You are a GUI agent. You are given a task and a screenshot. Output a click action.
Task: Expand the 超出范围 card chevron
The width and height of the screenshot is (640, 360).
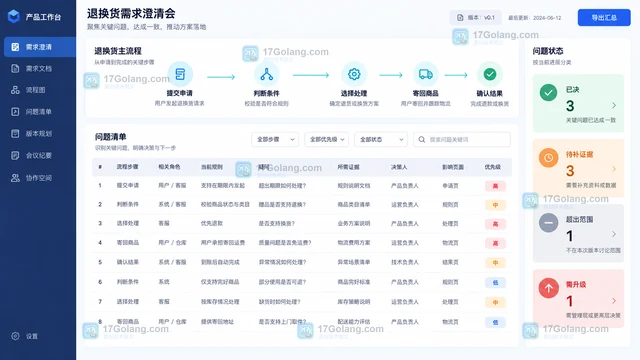[614, 234]
